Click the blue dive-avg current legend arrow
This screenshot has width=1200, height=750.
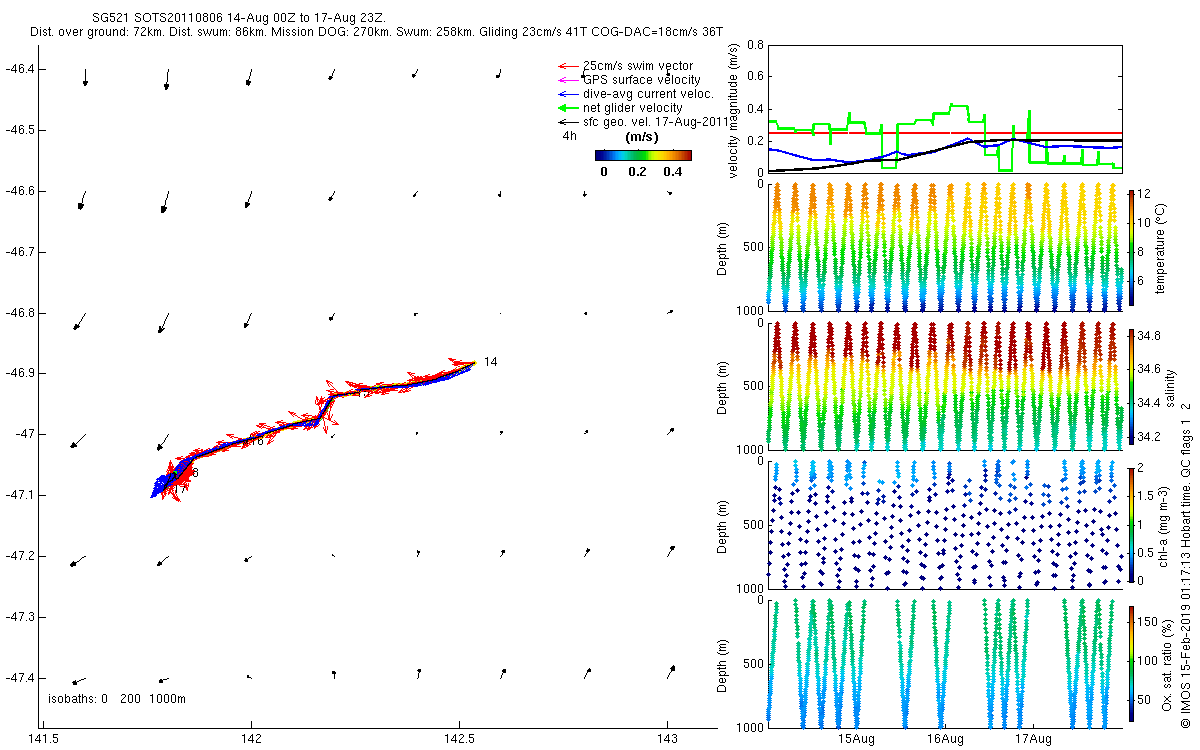567,94
